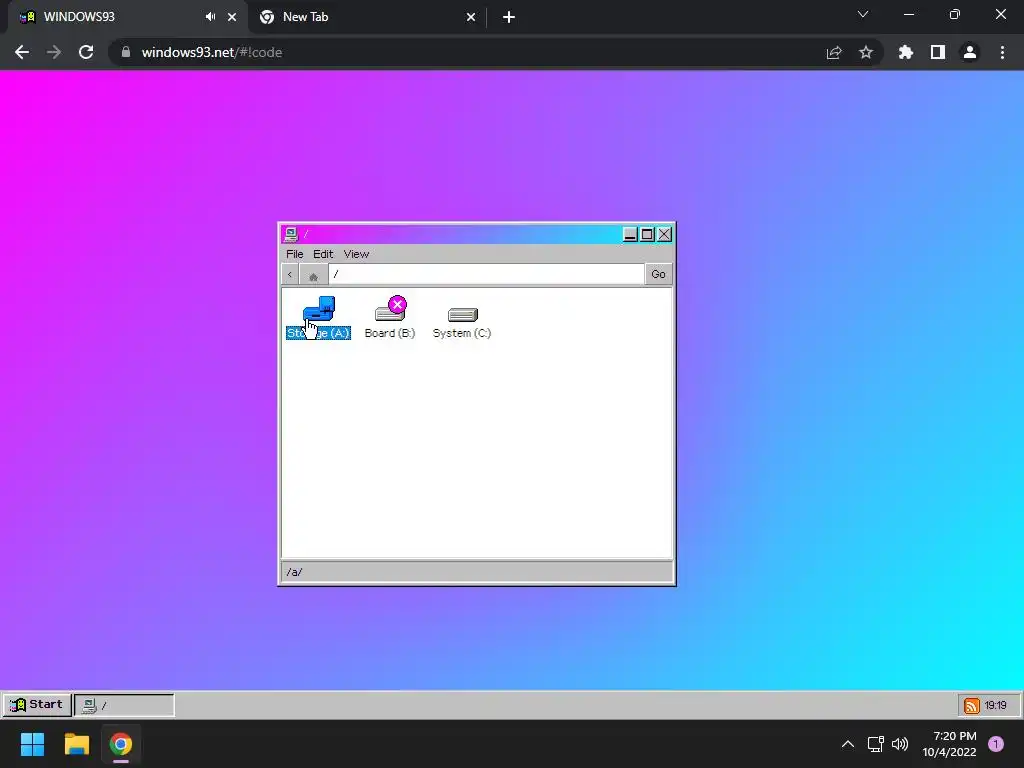
Task: Click the /a/ status bar path
Action: click(x=295, y=572)
